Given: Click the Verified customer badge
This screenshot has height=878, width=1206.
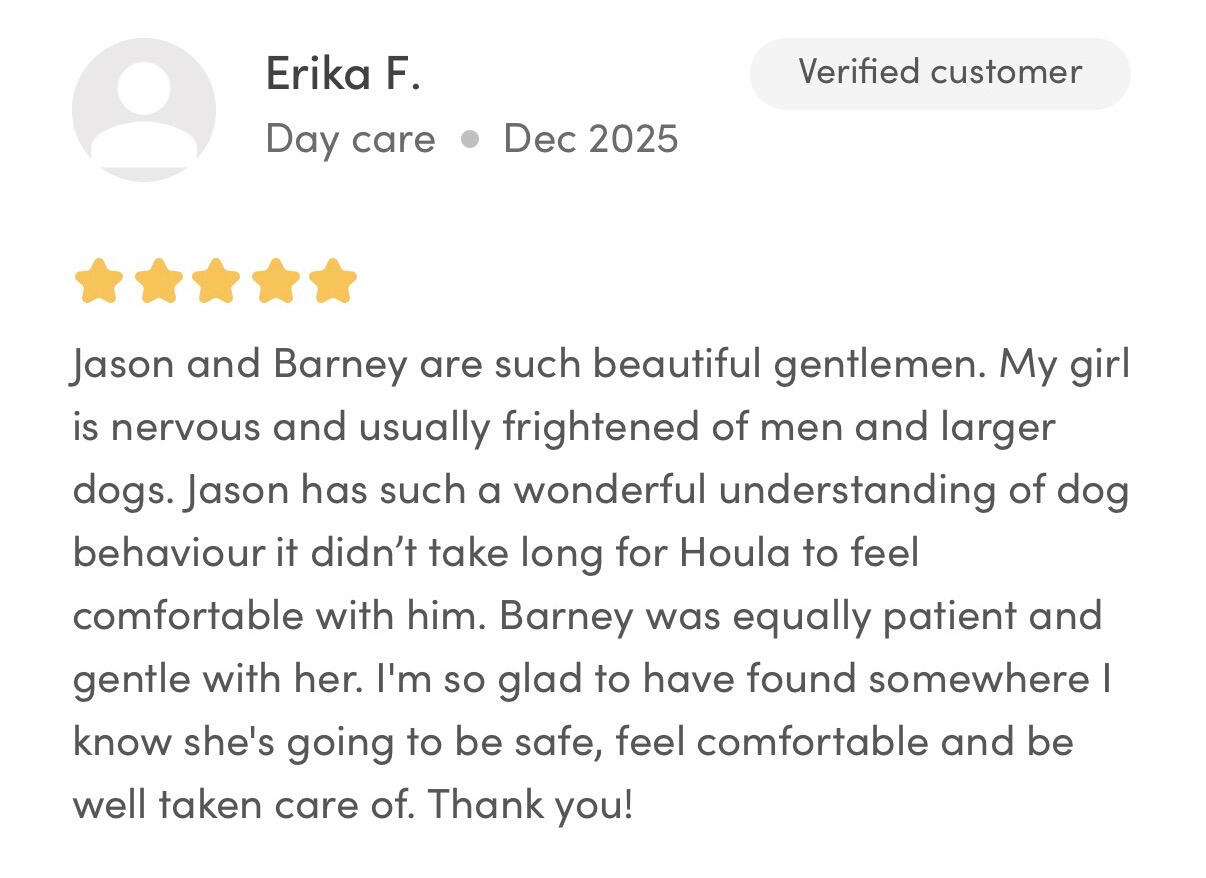Looking at the screenshot, I should tap(939, 73).
